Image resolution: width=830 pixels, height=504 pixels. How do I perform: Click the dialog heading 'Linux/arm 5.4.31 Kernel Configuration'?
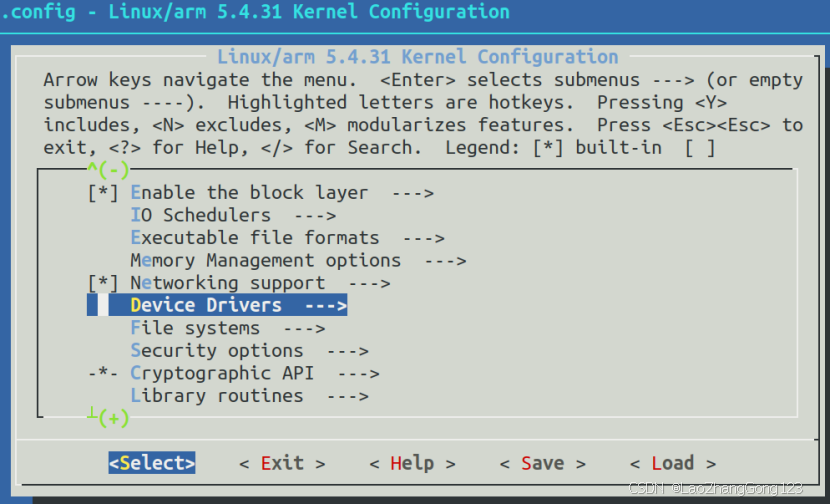[418, 57]
